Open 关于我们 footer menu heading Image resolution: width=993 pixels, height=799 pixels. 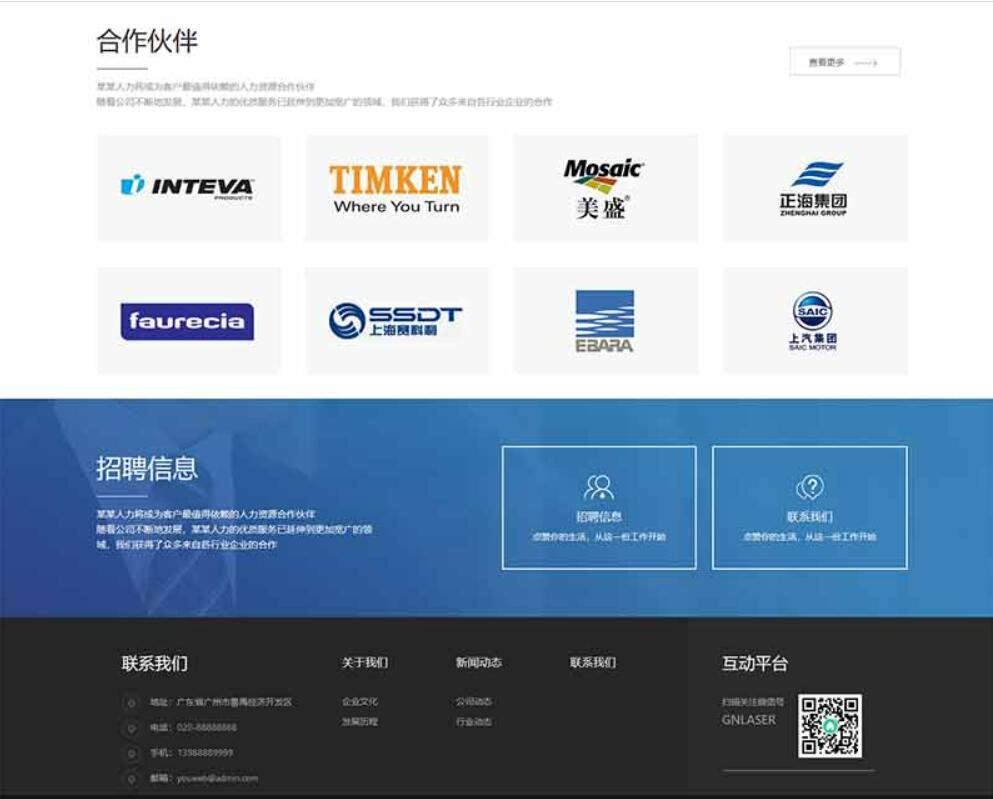click(365, 662)
